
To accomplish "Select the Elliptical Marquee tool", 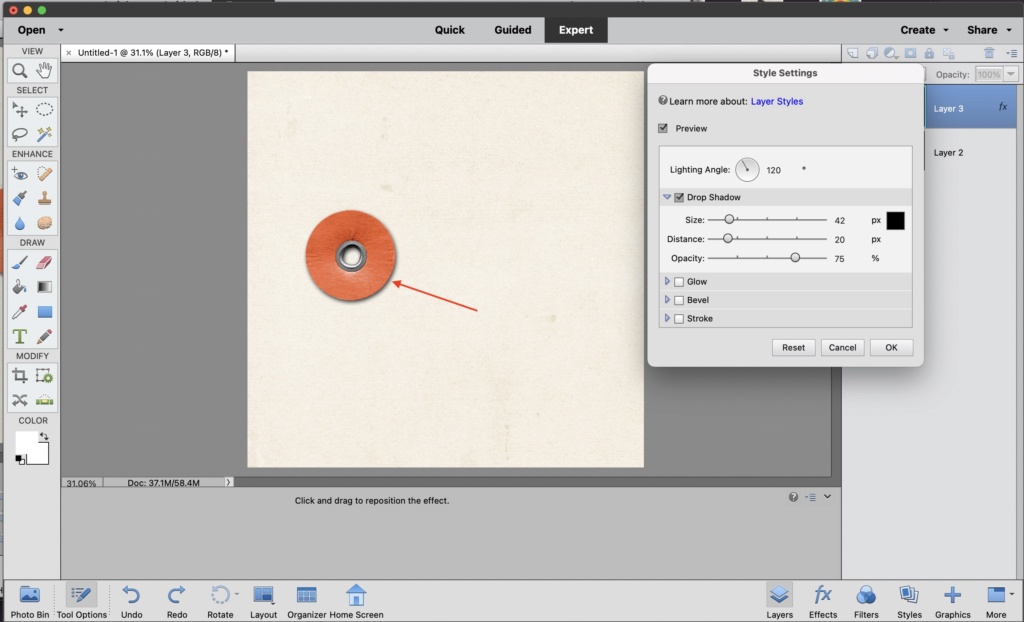I will [44, 110].
